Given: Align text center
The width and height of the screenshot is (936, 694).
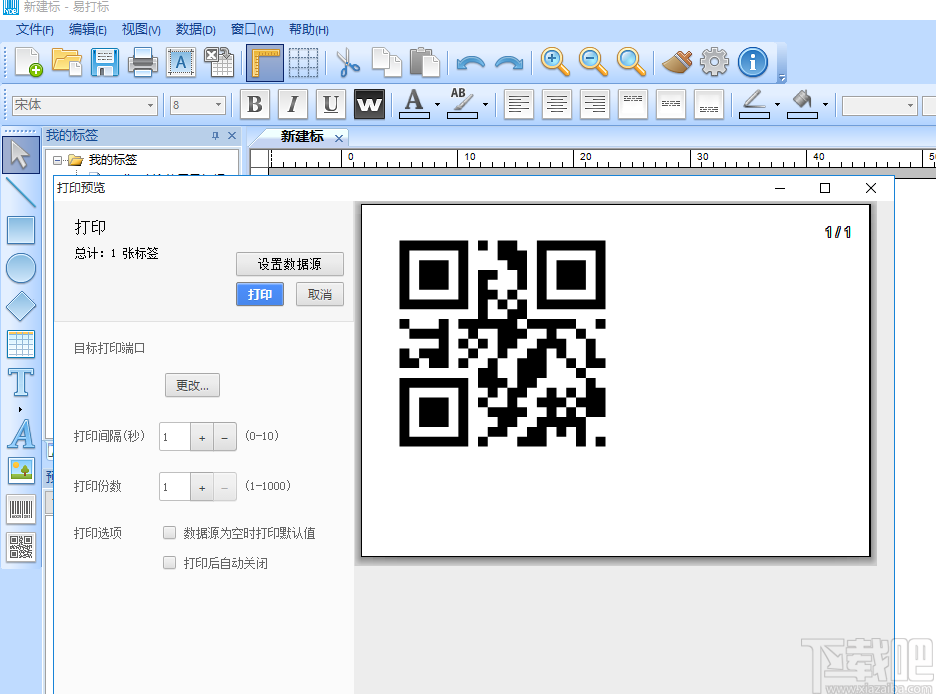Looking at the screenshot, I should pyautogui.click(x=557, y=104).
